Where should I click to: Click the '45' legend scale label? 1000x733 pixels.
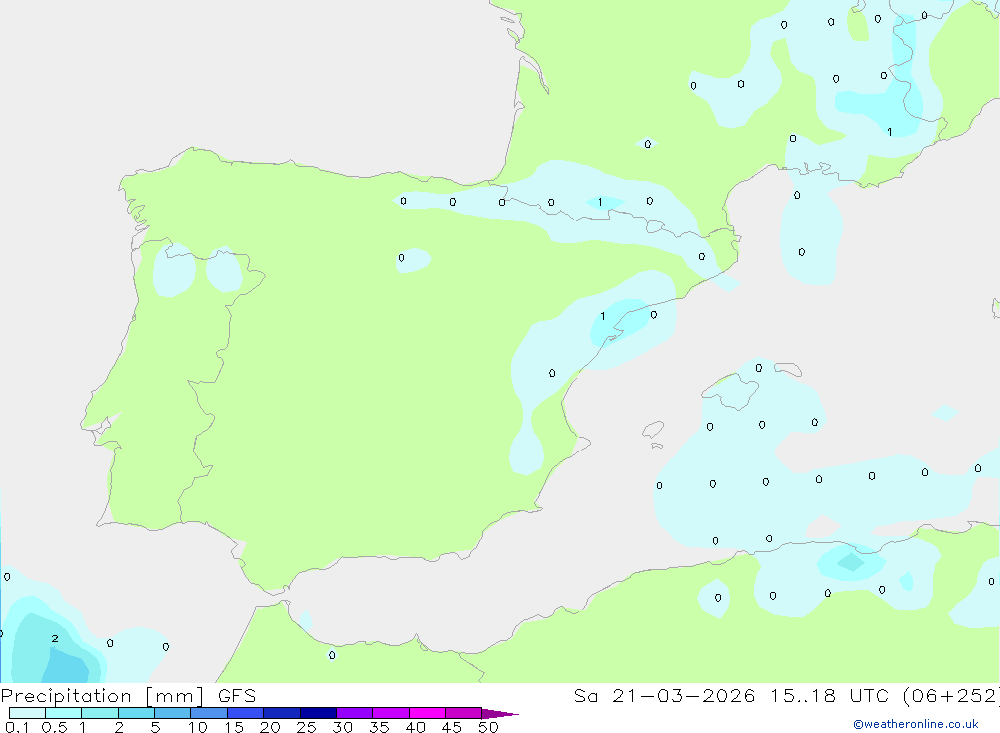pyautogui.click(x=452, y=727)
